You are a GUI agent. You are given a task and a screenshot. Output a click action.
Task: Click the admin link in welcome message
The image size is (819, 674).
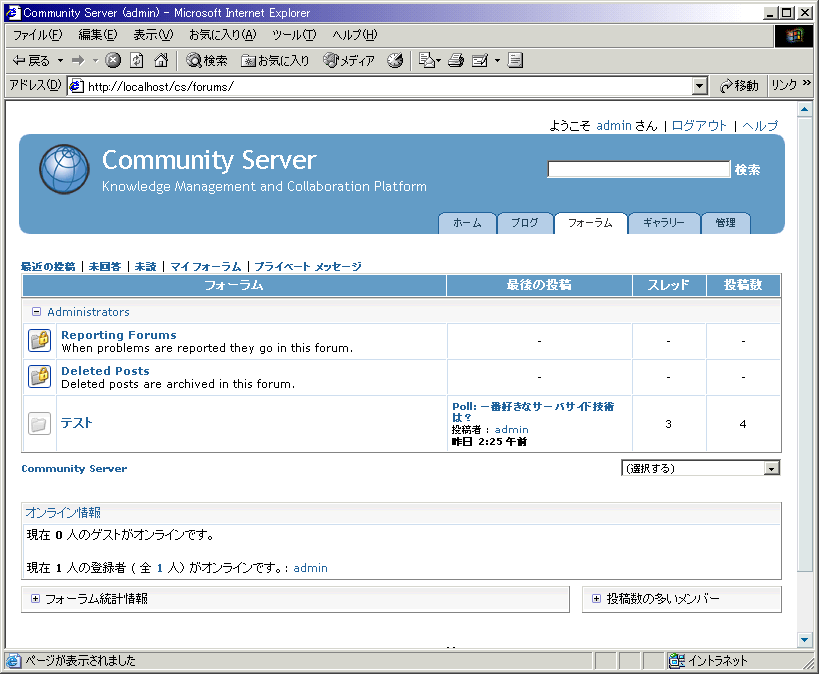point(614,126)
